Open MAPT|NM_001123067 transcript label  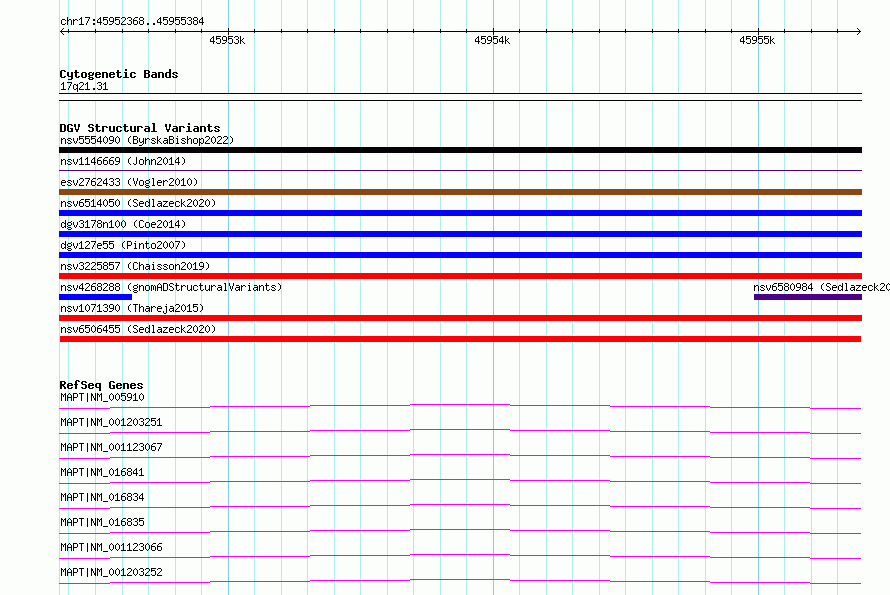point(111,447)
